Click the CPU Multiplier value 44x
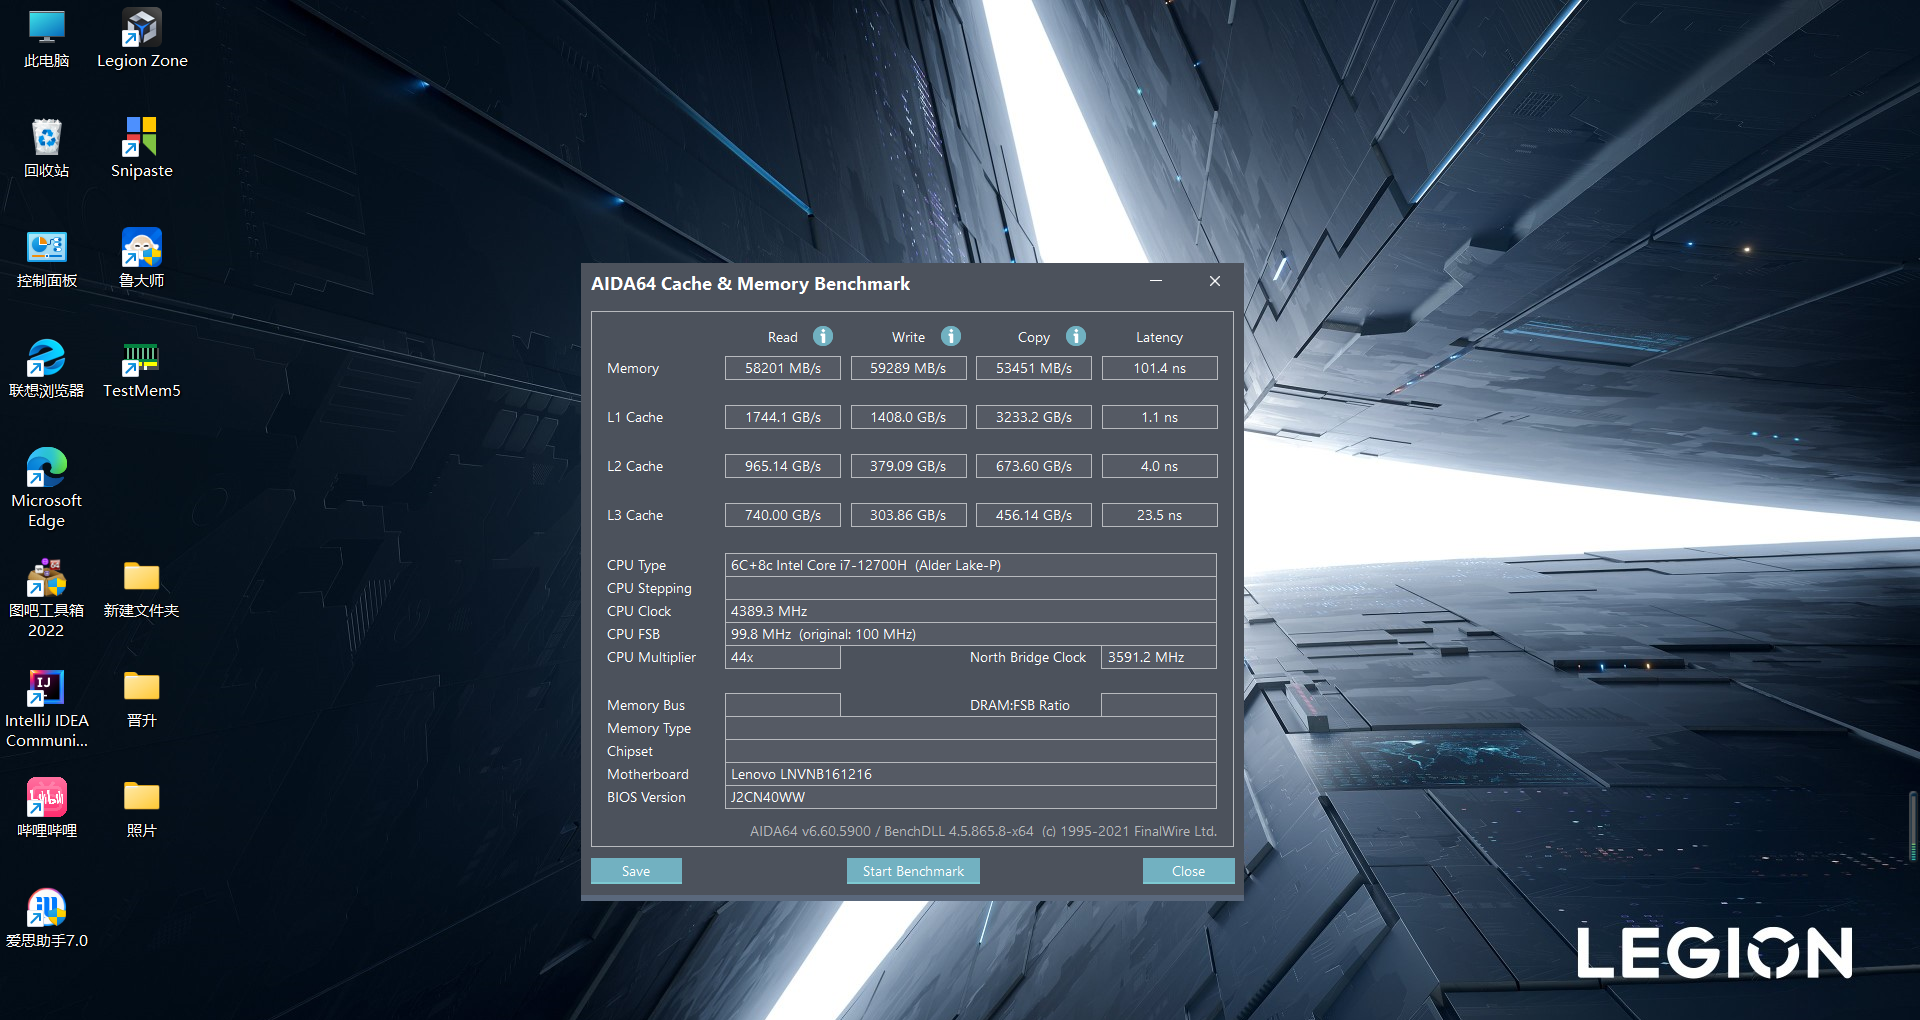Viewport: 1920px width, 1020px height. point(783,657)
